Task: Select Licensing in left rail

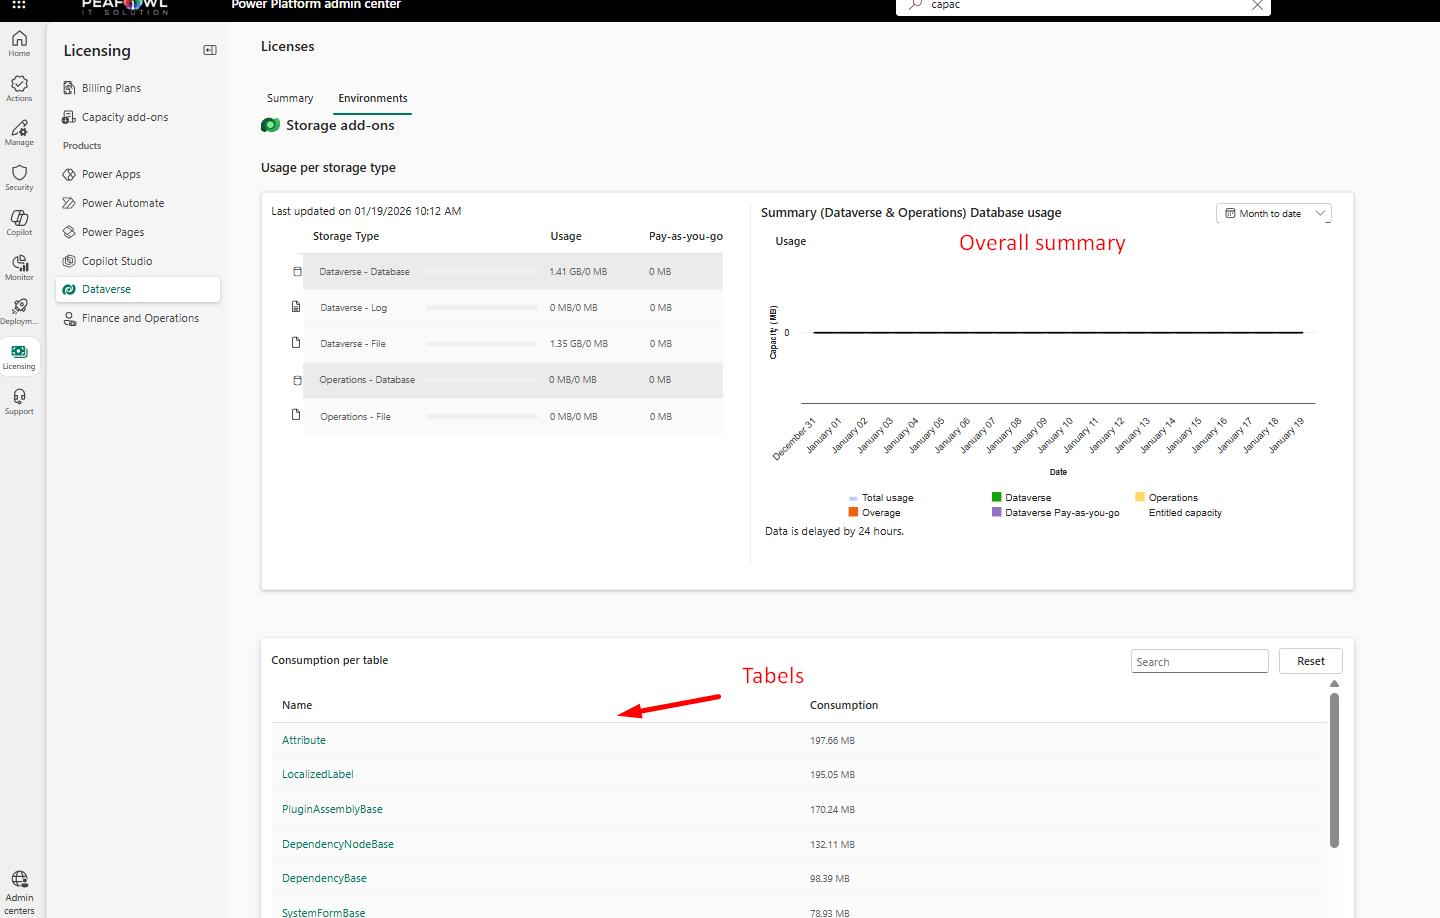Action: tap(19, 356)
